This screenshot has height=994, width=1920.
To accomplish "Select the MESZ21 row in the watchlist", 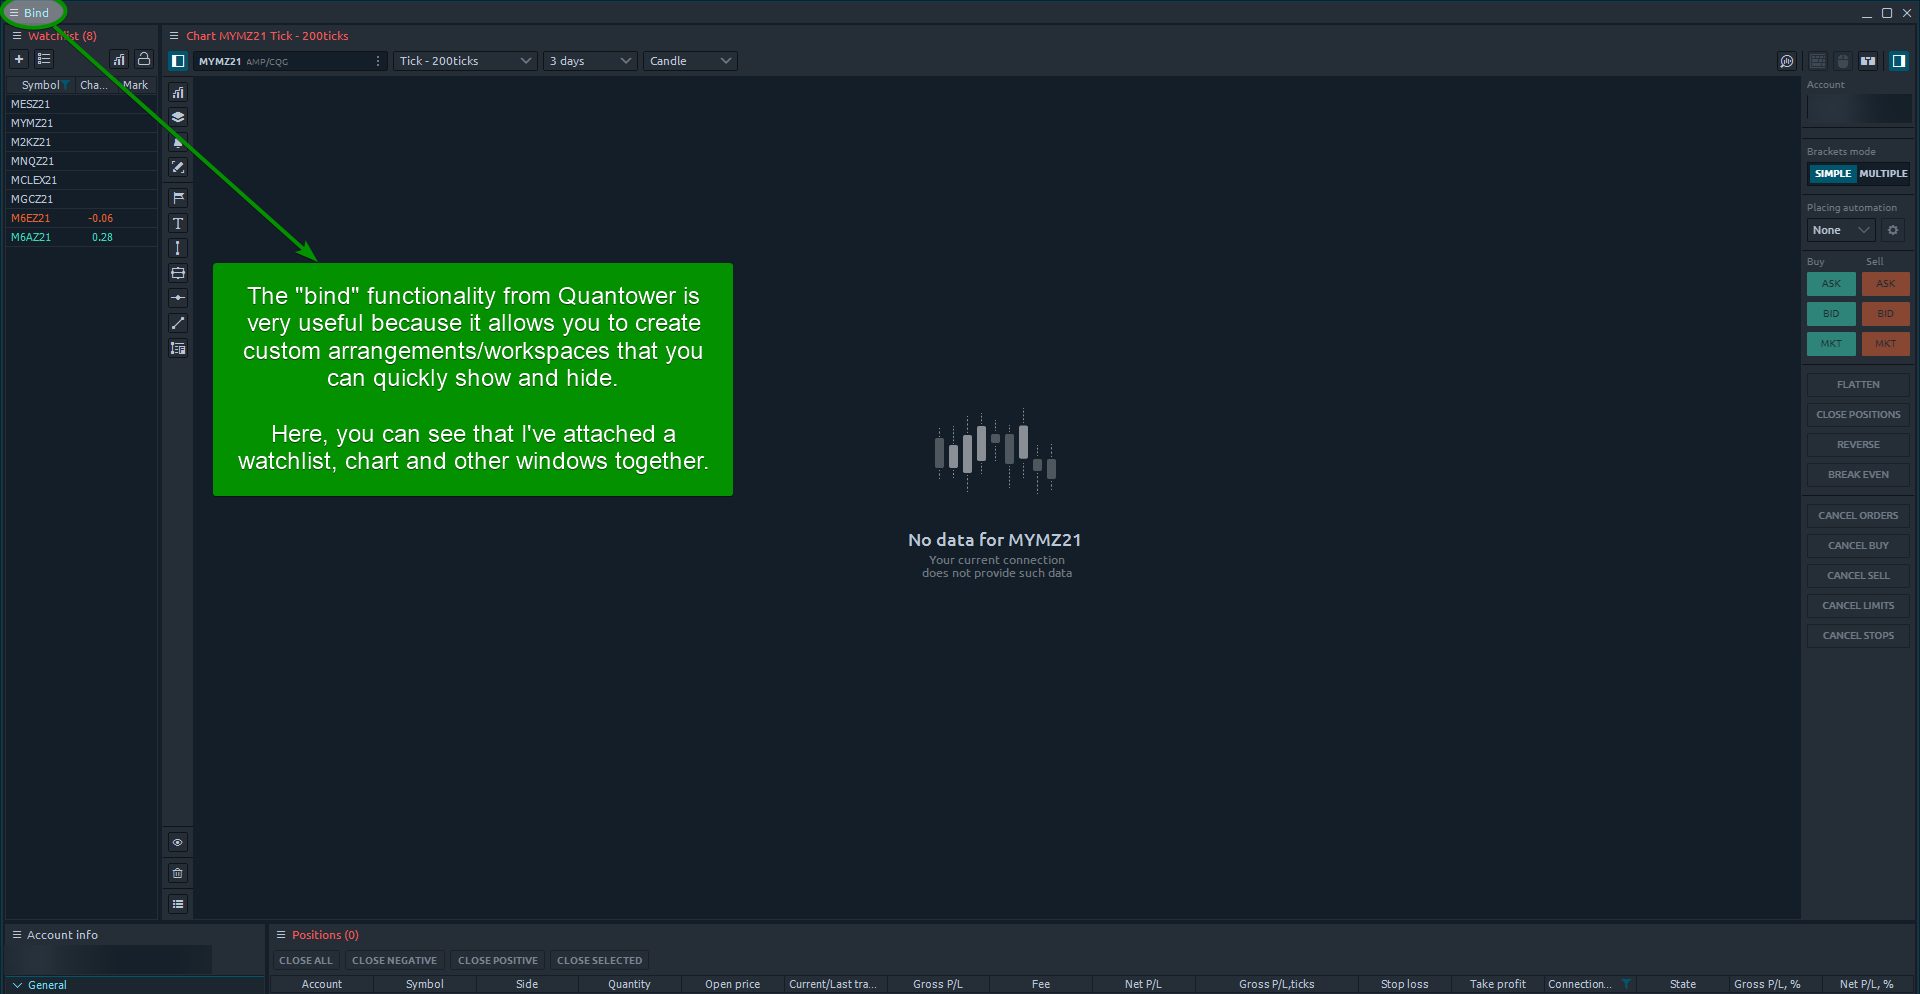I will (81, 104).
